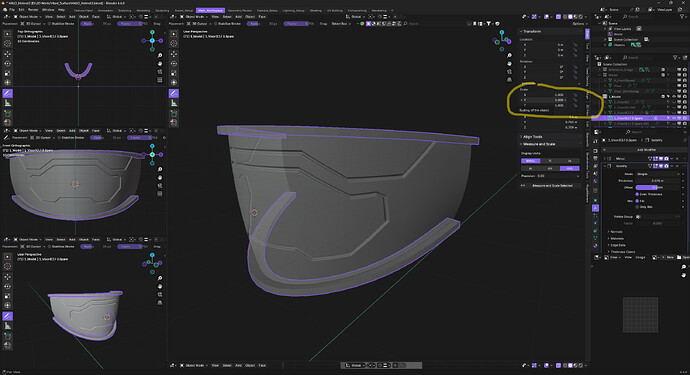Screen dimensions: 690x375
Task: Open the Object Data tab in Properties editor
Action: coord(595,238)
